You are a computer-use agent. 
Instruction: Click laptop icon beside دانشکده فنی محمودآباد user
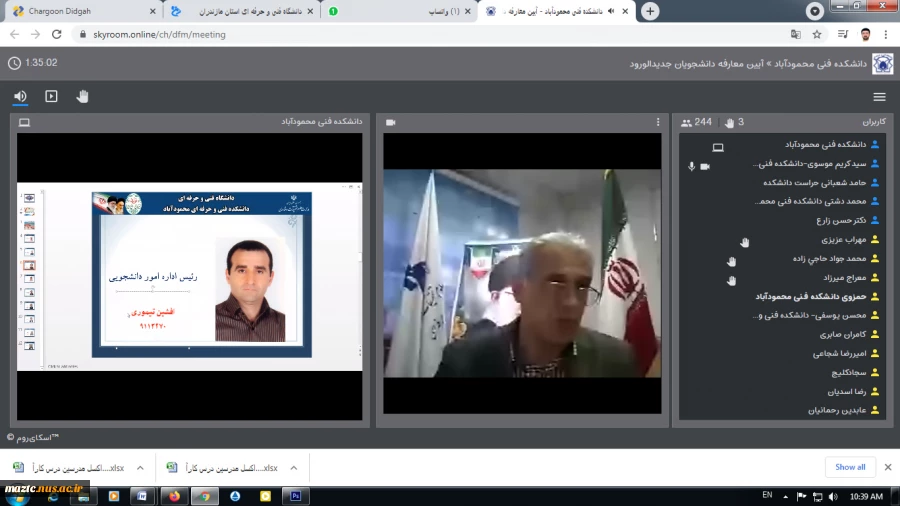click(718, 147)
